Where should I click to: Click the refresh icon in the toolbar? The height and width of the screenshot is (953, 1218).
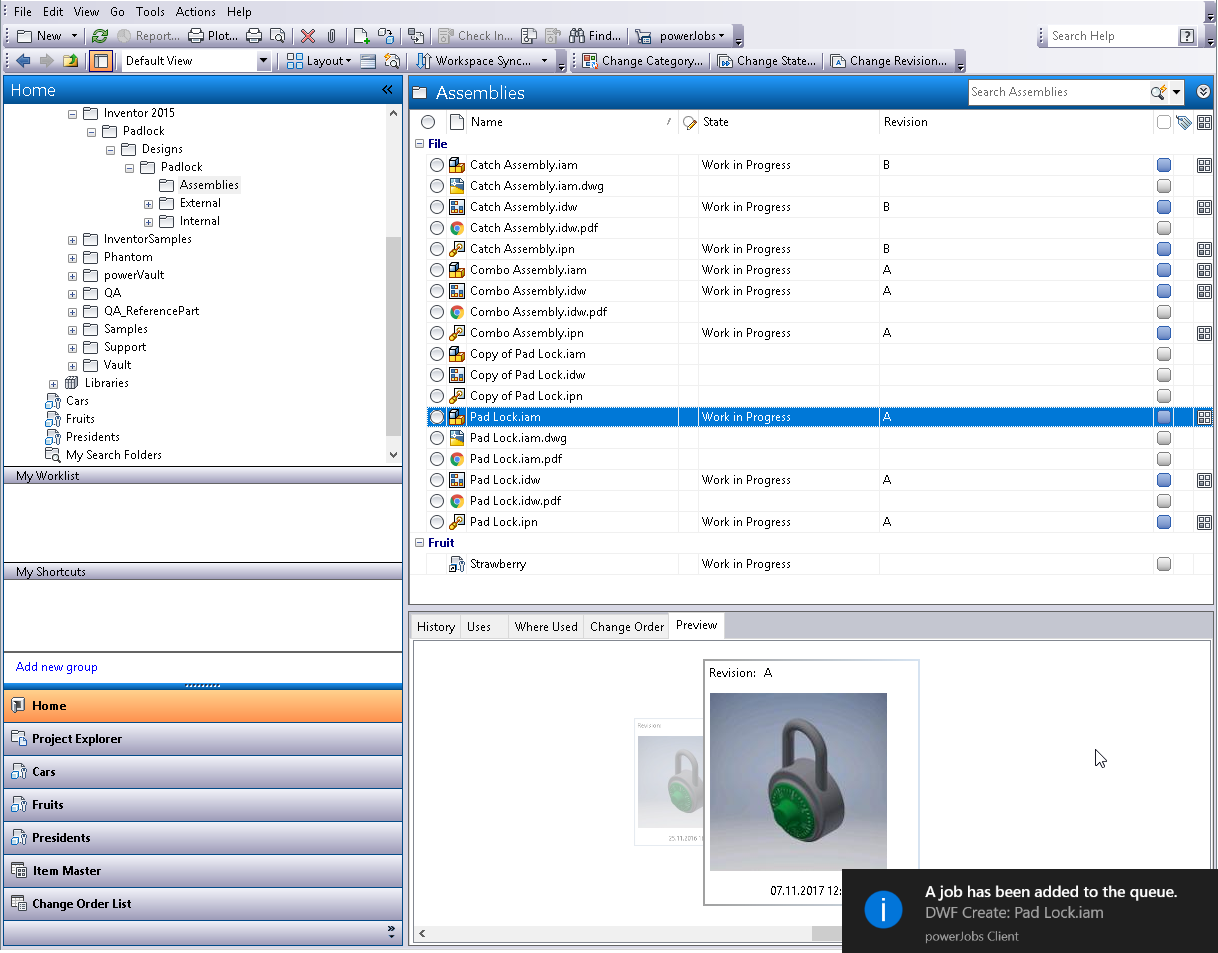pos(100,36)
